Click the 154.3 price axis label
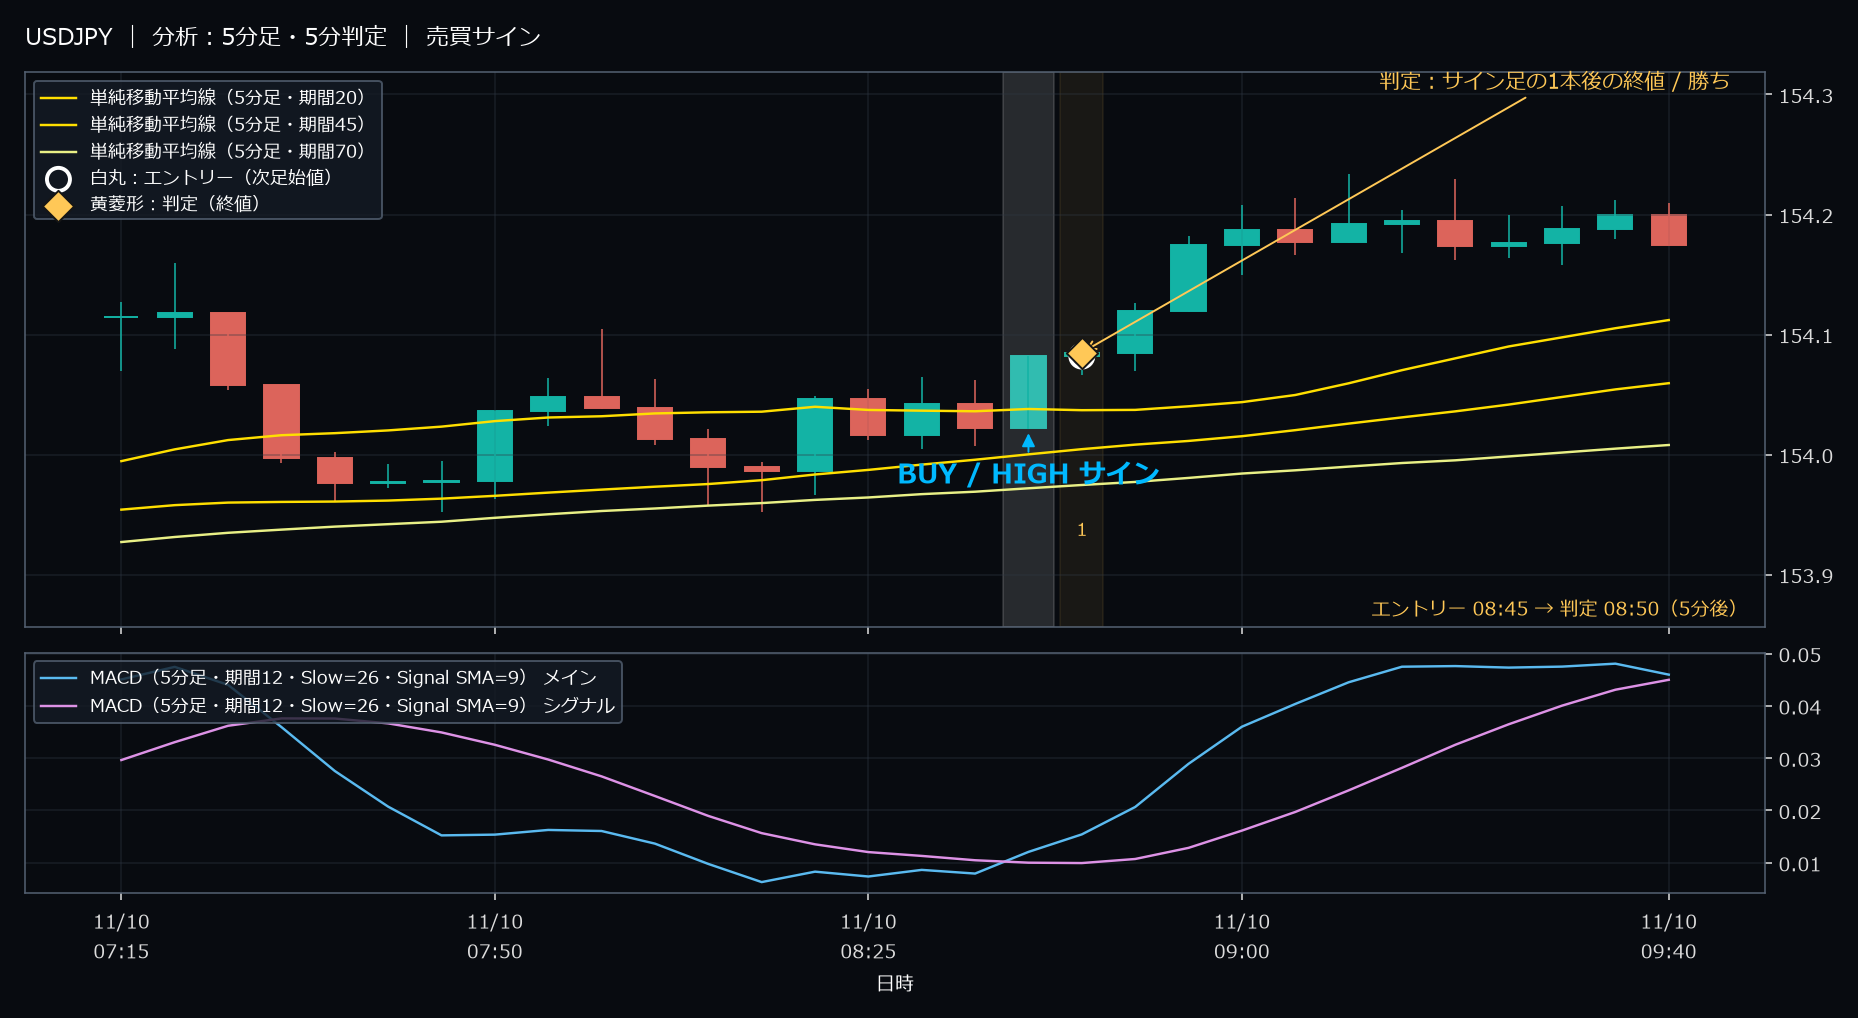Screen dimensions: 1858x1018 [x=1805, y=96]
